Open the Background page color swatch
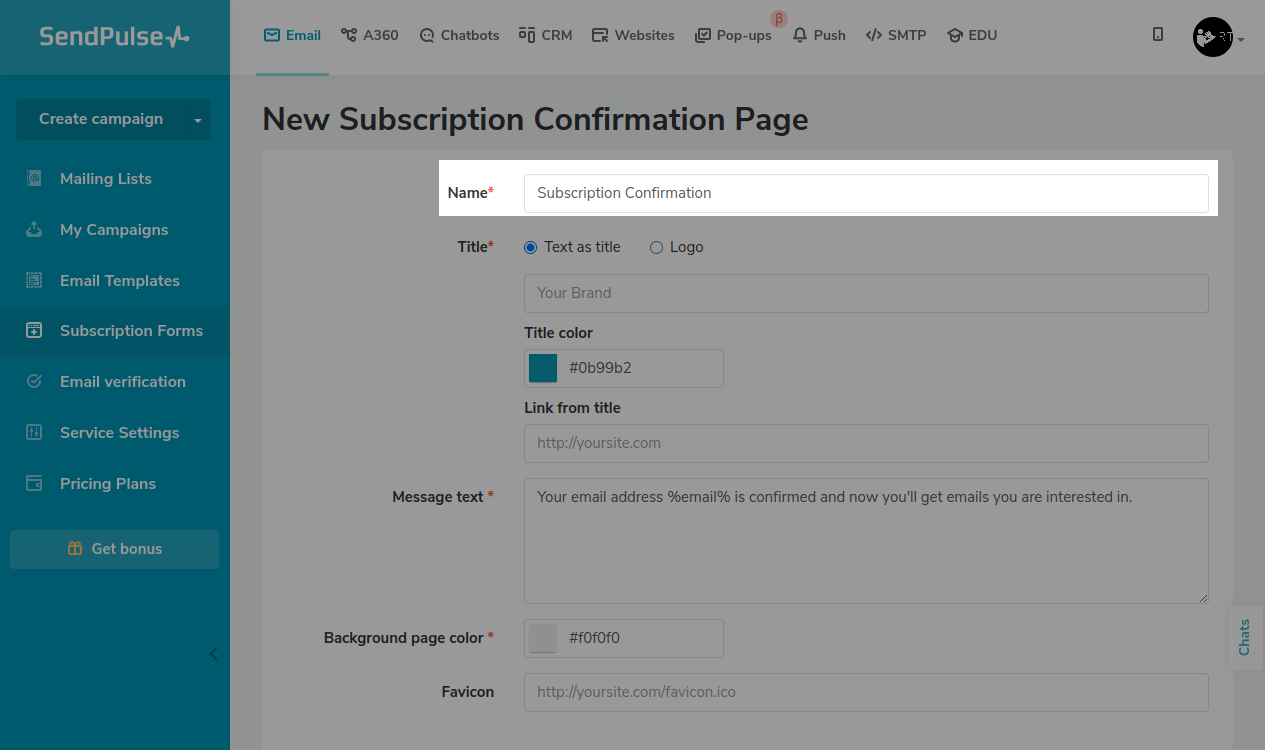The width and height of the screenshot is (1265, 750). (543, 638)
